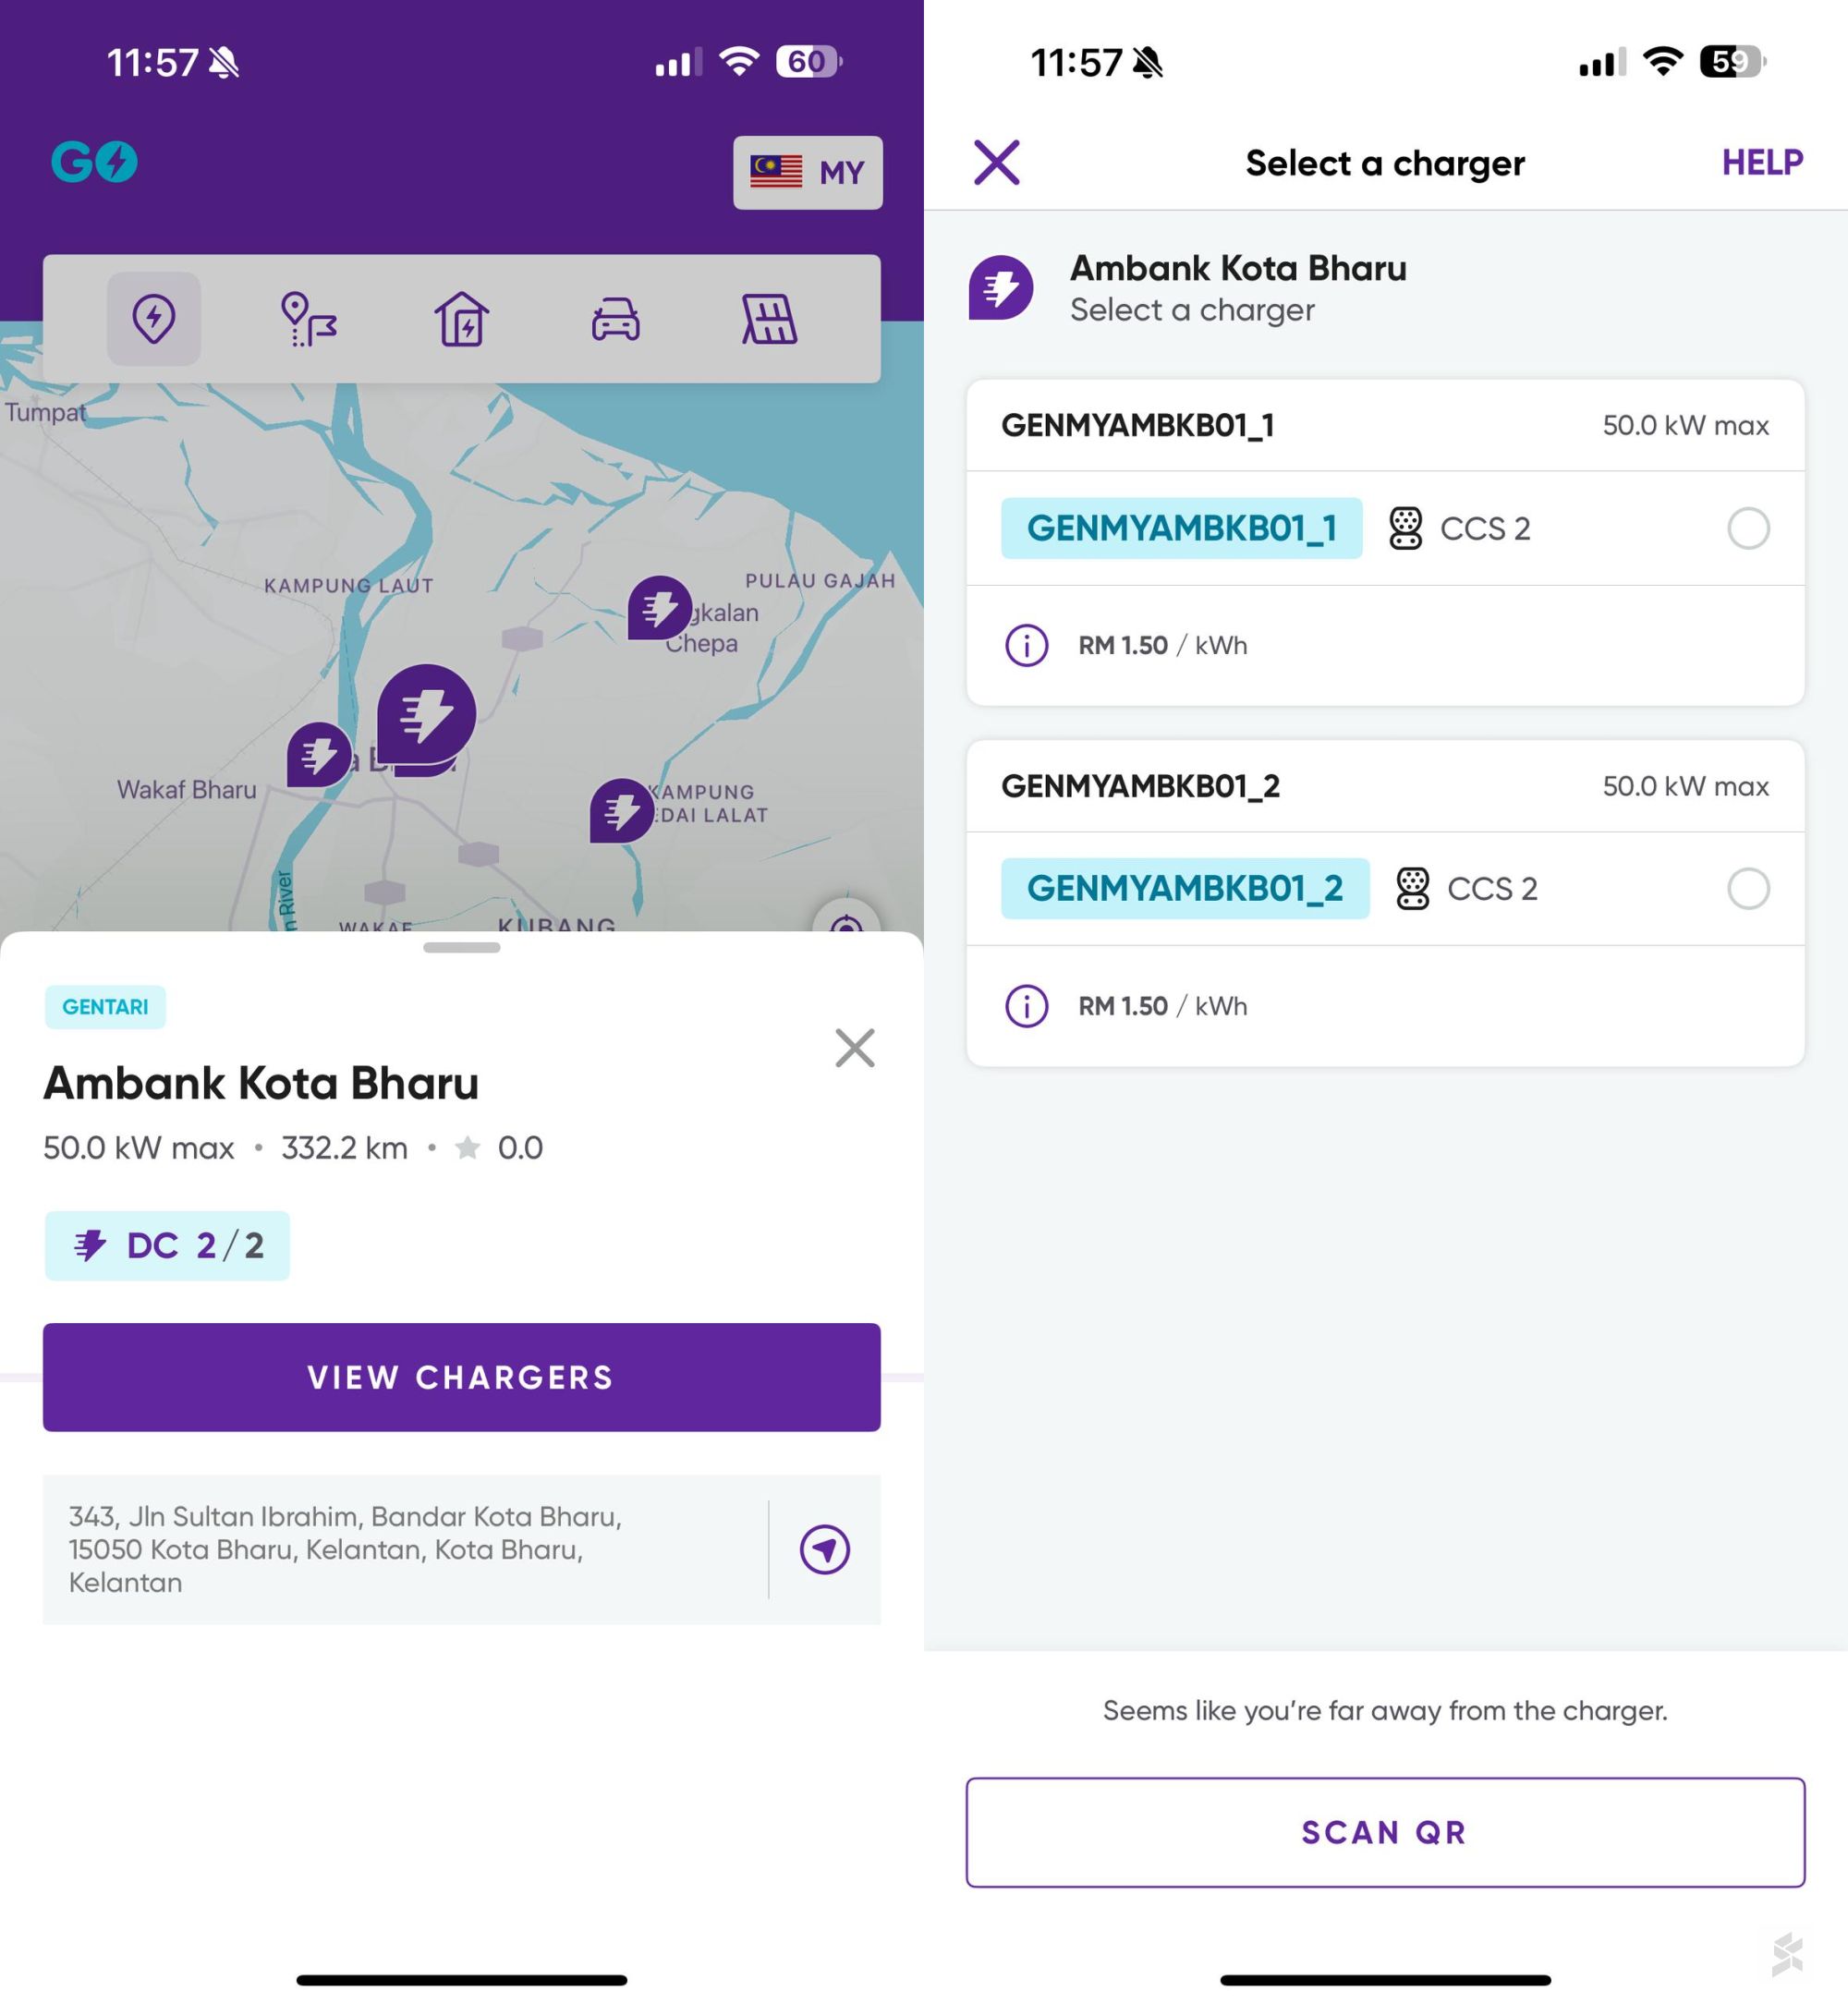Tap the GO app logo
Image resolution: width=1848 pixels, height=2003 pixels.
94,162
